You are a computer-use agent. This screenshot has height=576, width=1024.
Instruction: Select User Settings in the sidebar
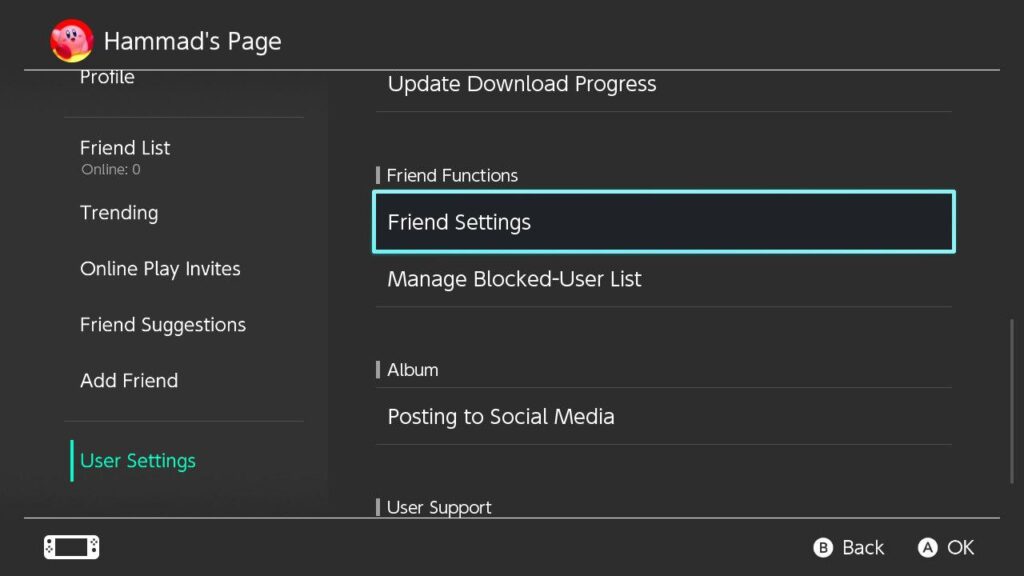coord(137,461)
